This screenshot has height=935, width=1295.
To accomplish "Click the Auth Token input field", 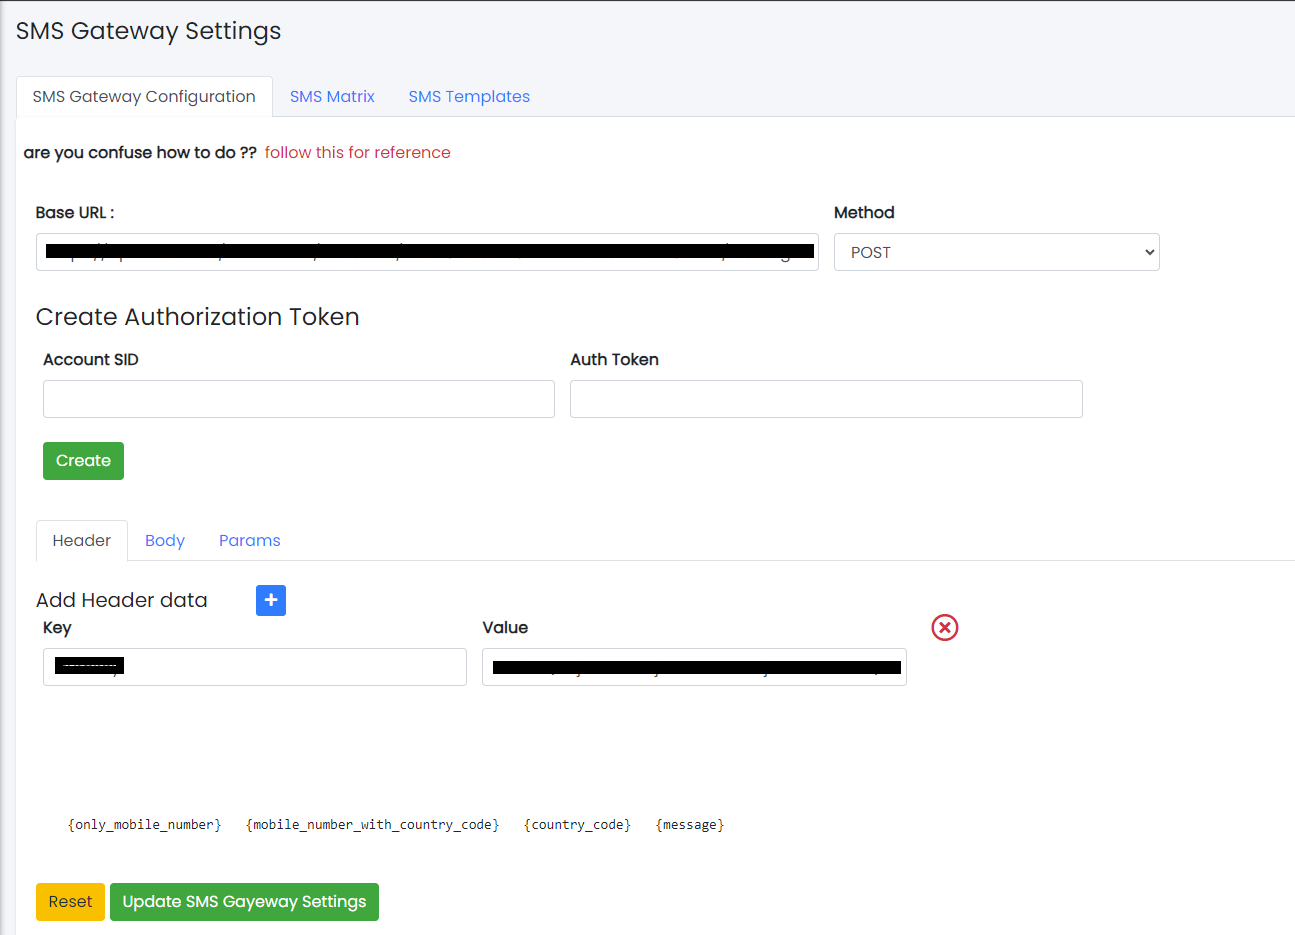I will pyautogui.click(x=826, y=399).
